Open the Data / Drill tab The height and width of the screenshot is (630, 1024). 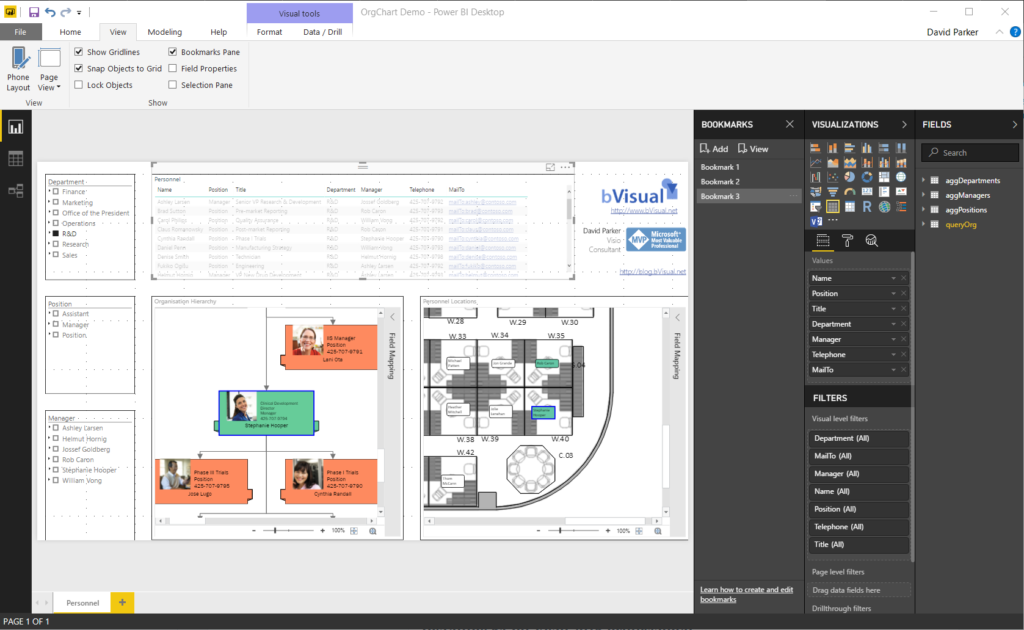pyautogui.click(x=322, y=31)
